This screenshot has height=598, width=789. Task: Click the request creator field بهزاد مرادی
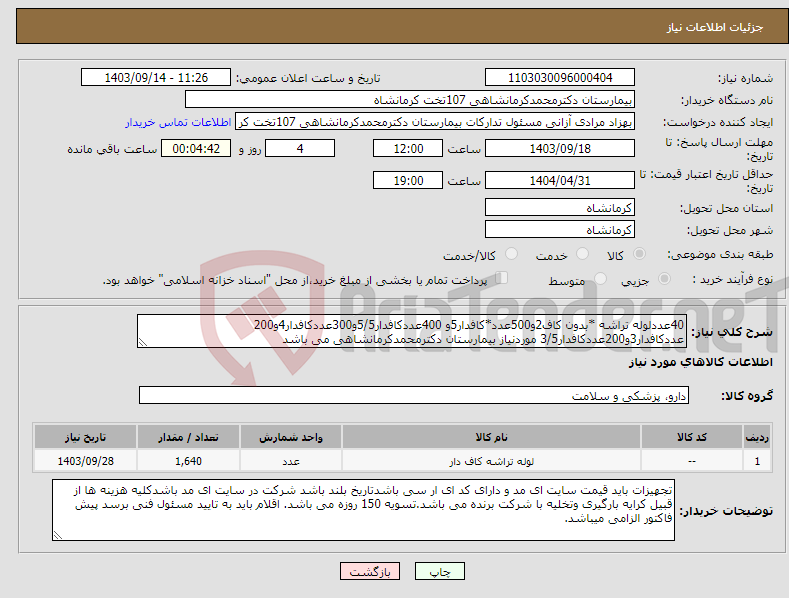pos(435,122)
